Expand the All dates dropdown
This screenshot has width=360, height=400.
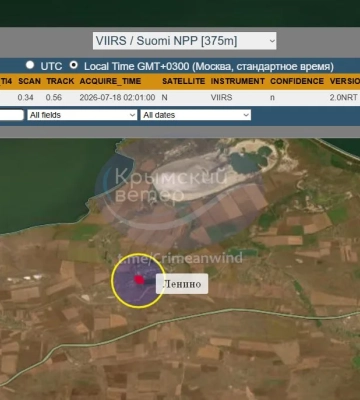[196, 115]
